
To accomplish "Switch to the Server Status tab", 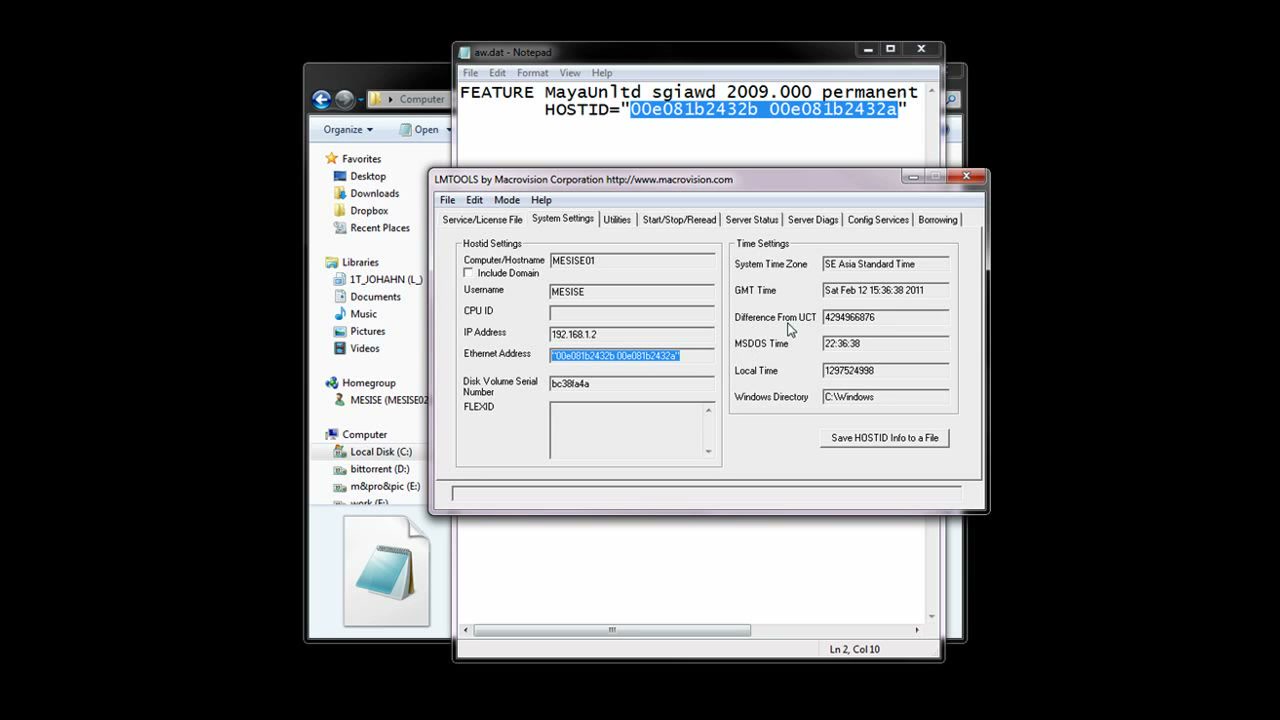I will (752, 220).
